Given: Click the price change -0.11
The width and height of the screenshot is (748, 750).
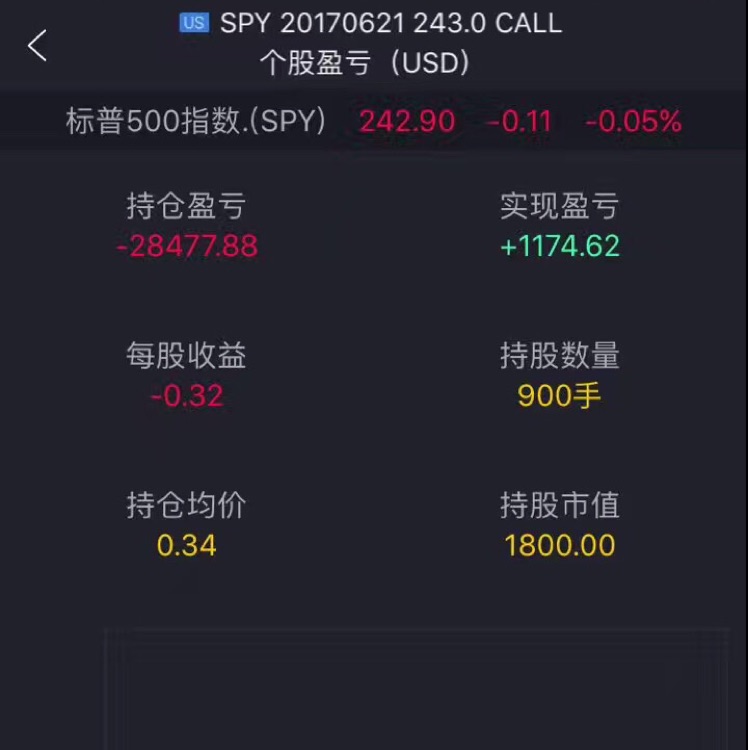Looking at the screenshot, I should click(x=519, y=121).
